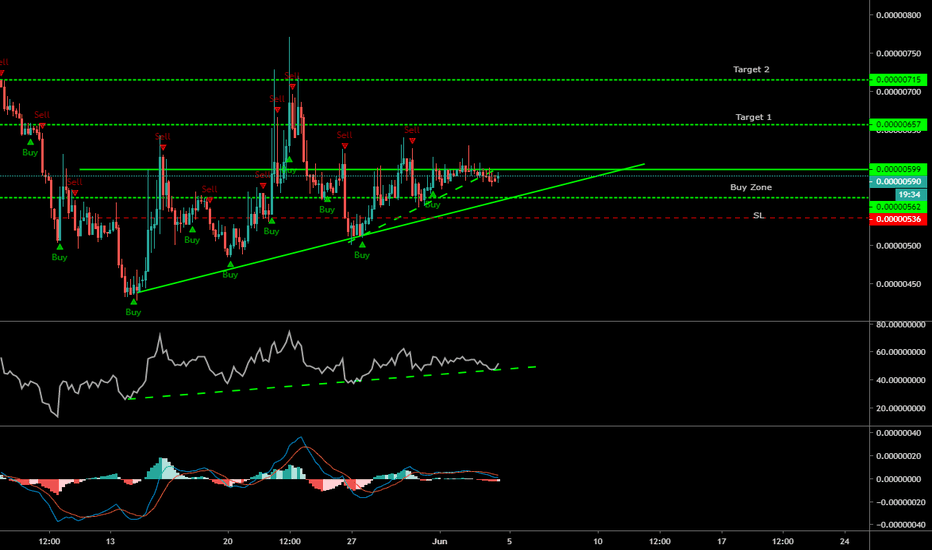Click the current price tag 0.00000590
The width and height of the screenshot is (932, 550).
[898, 181]
